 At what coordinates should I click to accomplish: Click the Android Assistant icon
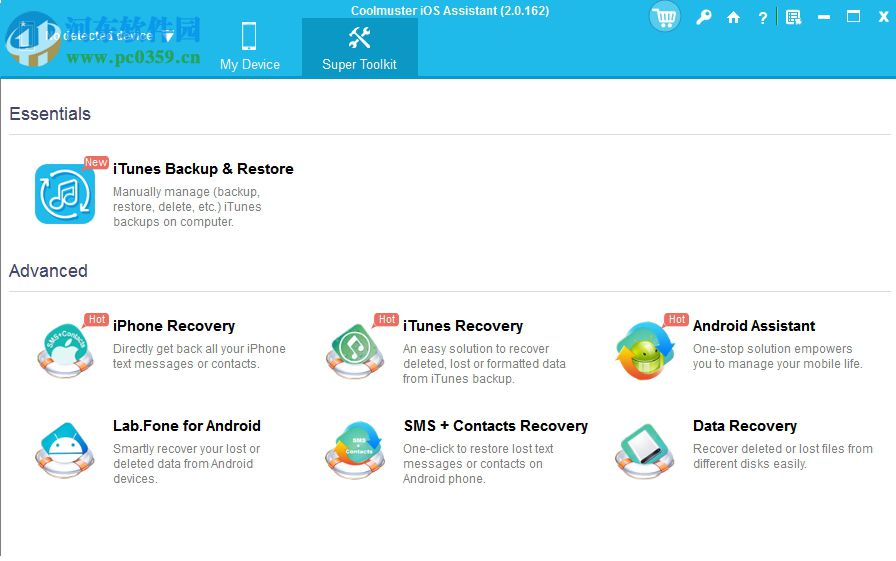[x=645, y=350]
